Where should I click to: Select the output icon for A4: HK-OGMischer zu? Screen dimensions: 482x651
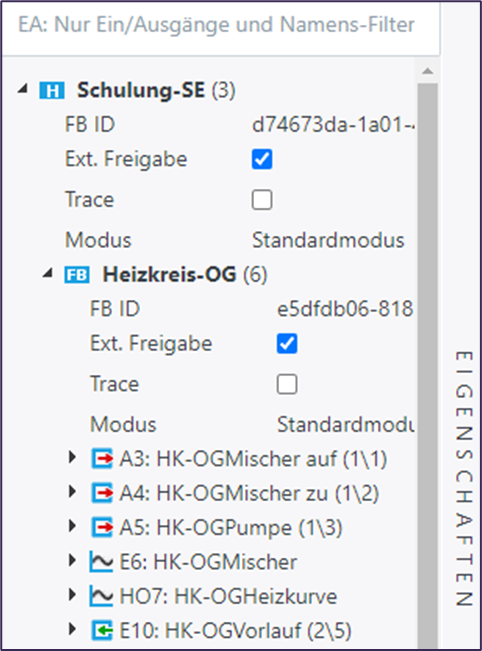(102, 493)
